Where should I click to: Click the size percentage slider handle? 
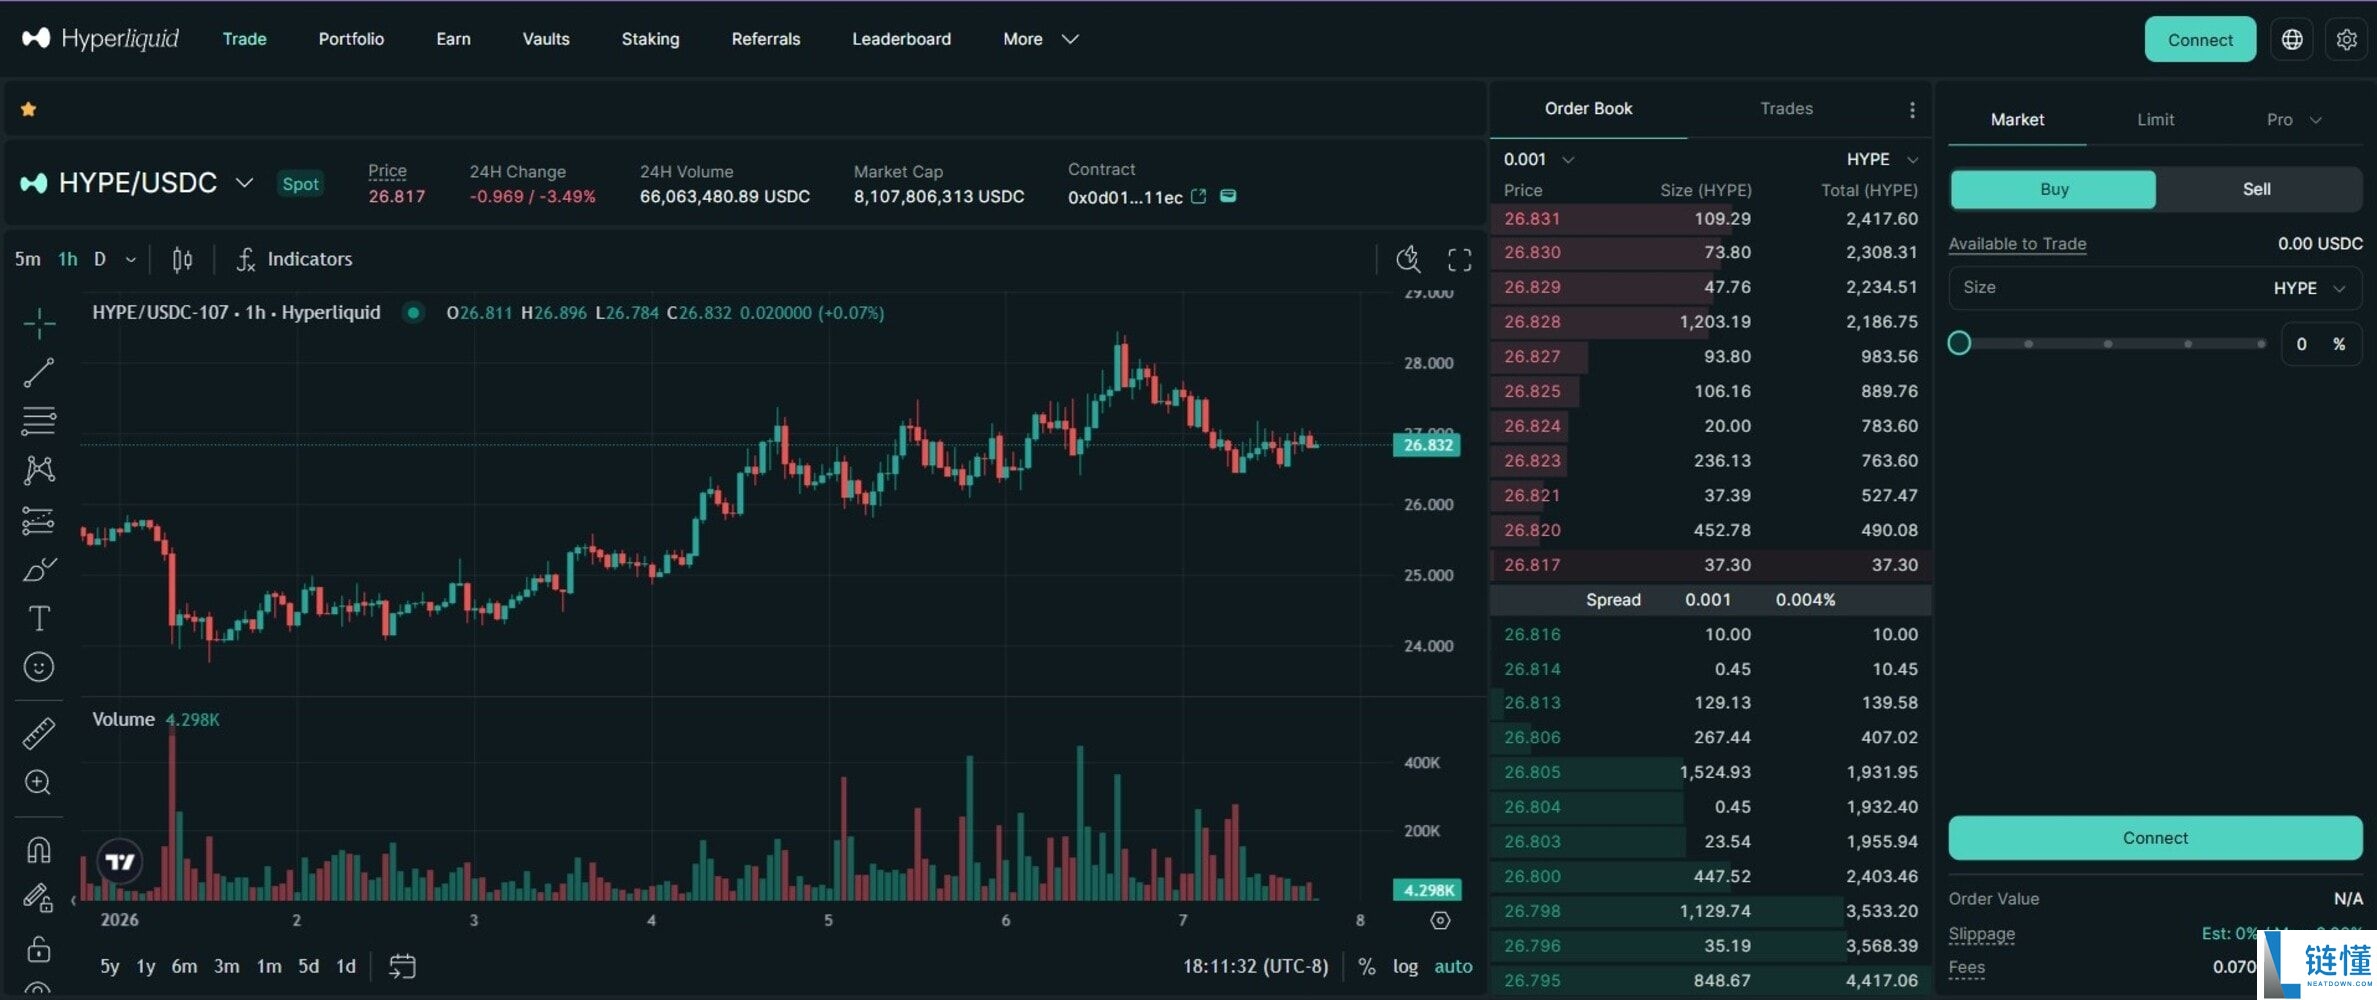[1959, 344]
